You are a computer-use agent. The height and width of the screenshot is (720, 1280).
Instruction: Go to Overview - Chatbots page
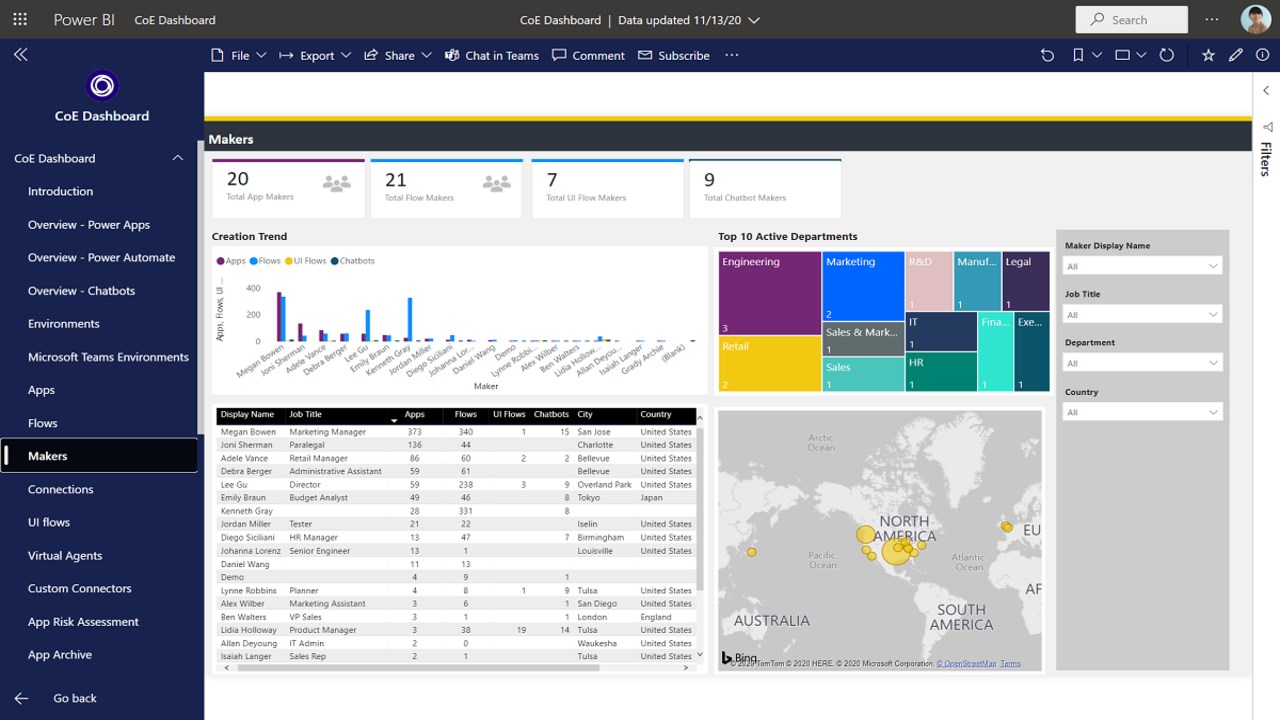[81, 291]
